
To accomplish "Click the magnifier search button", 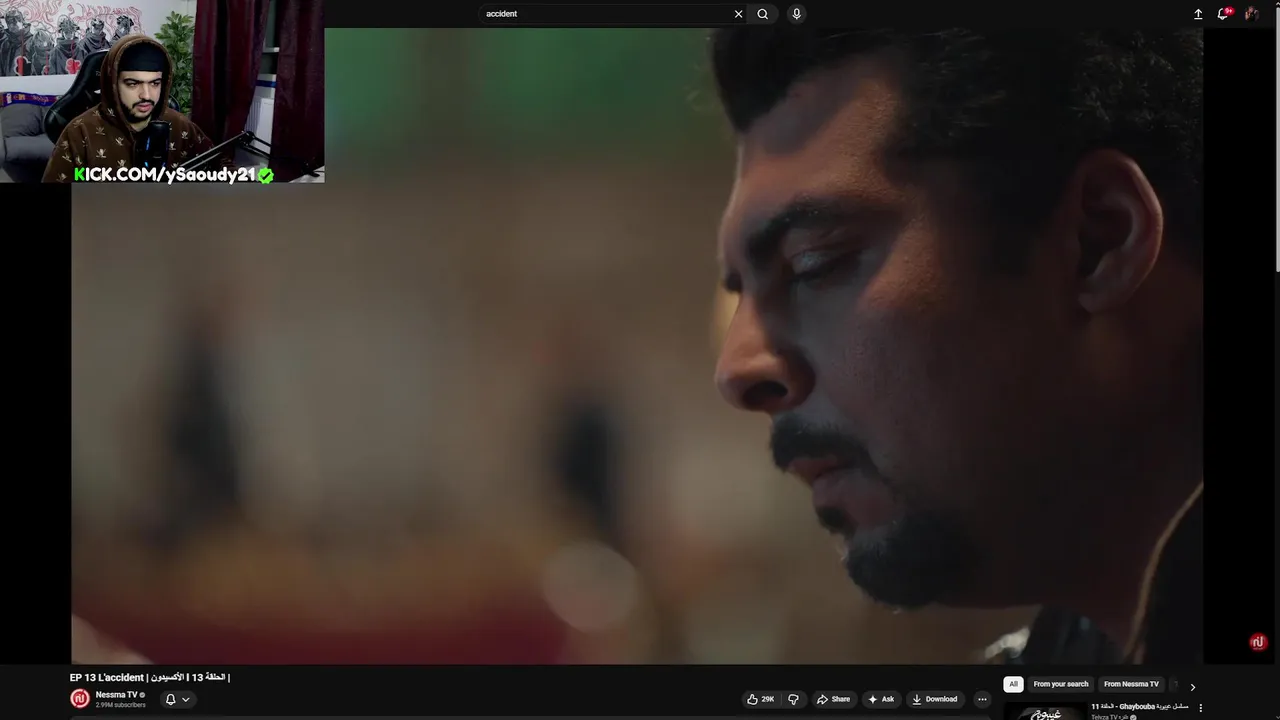I will coord(763,14).
